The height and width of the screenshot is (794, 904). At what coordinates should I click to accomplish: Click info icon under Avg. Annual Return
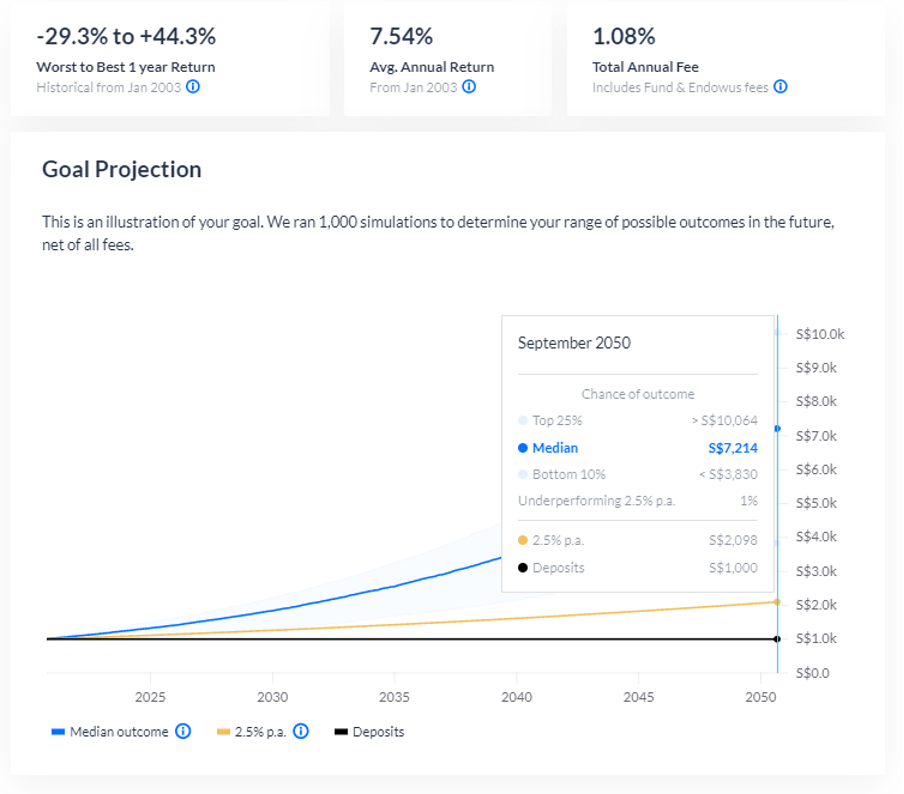pyautogui.click(x=469, y=87)
